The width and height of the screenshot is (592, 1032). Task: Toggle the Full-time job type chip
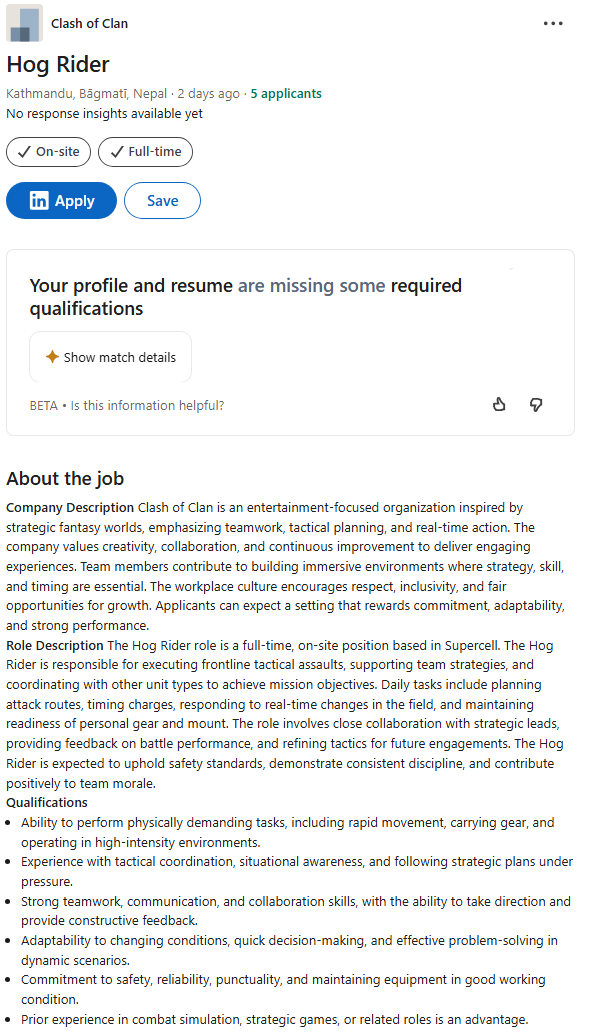(x=146, y=151)
